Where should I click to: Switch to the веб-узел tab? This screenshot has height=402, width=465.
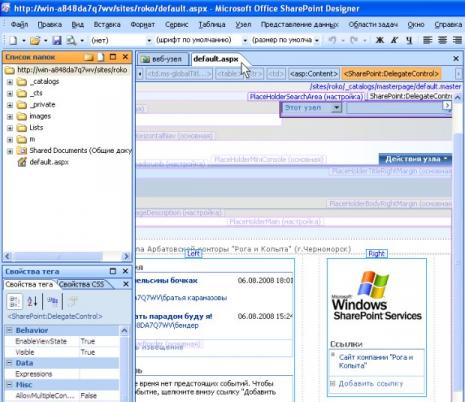point(162,59)
